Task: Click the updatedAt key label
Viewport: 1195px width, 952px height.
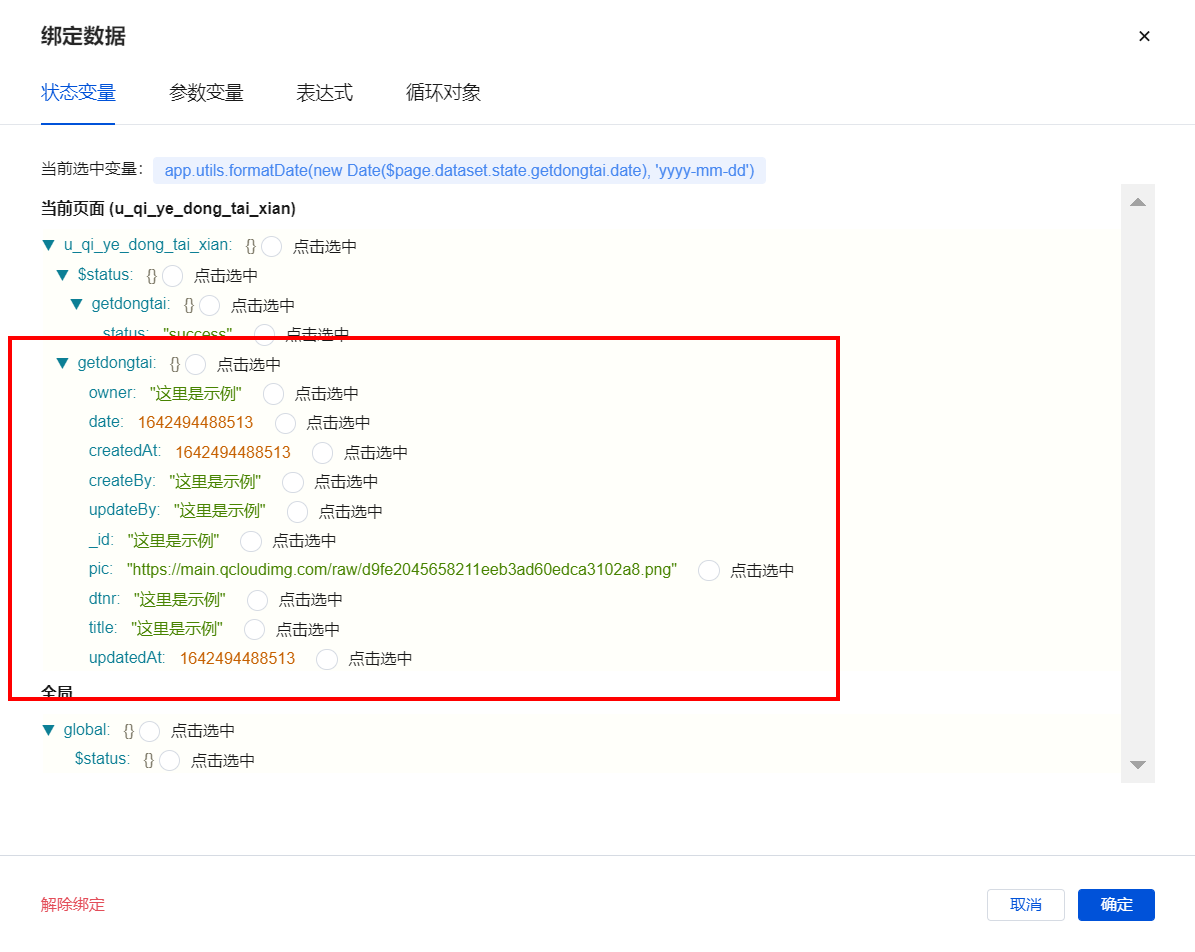Action: click(x=127, y=658)
